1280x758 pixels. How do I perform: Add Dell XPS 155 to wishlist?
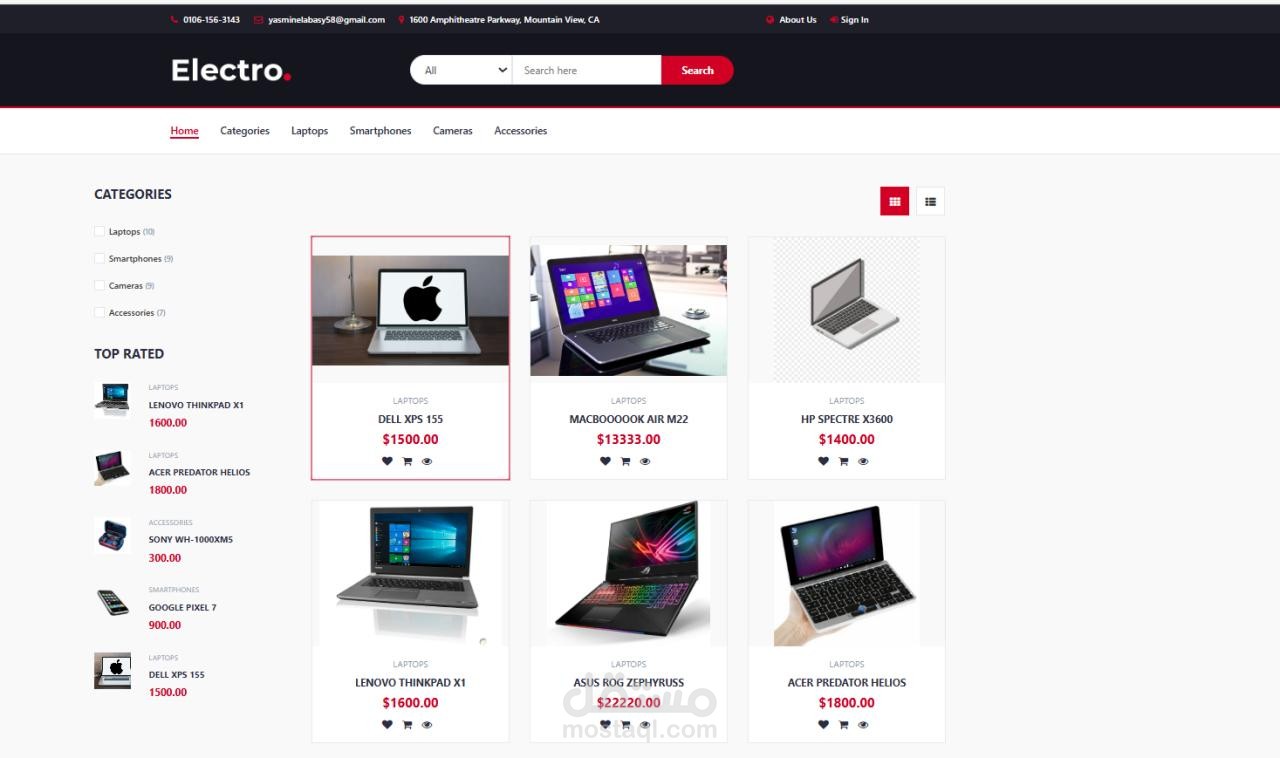[387, 461]
